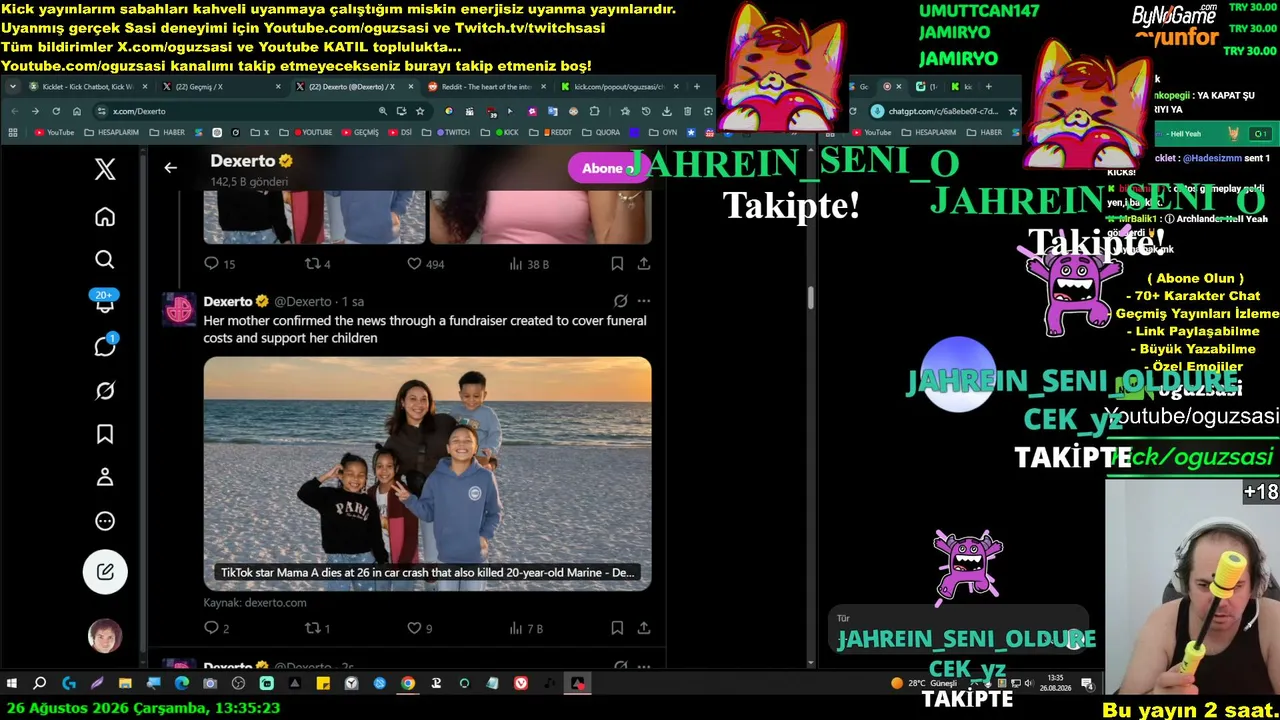Go back using the arrow beside Dexerto
The height and width of the screenshot is (720, 1280).
click(171, 168)
